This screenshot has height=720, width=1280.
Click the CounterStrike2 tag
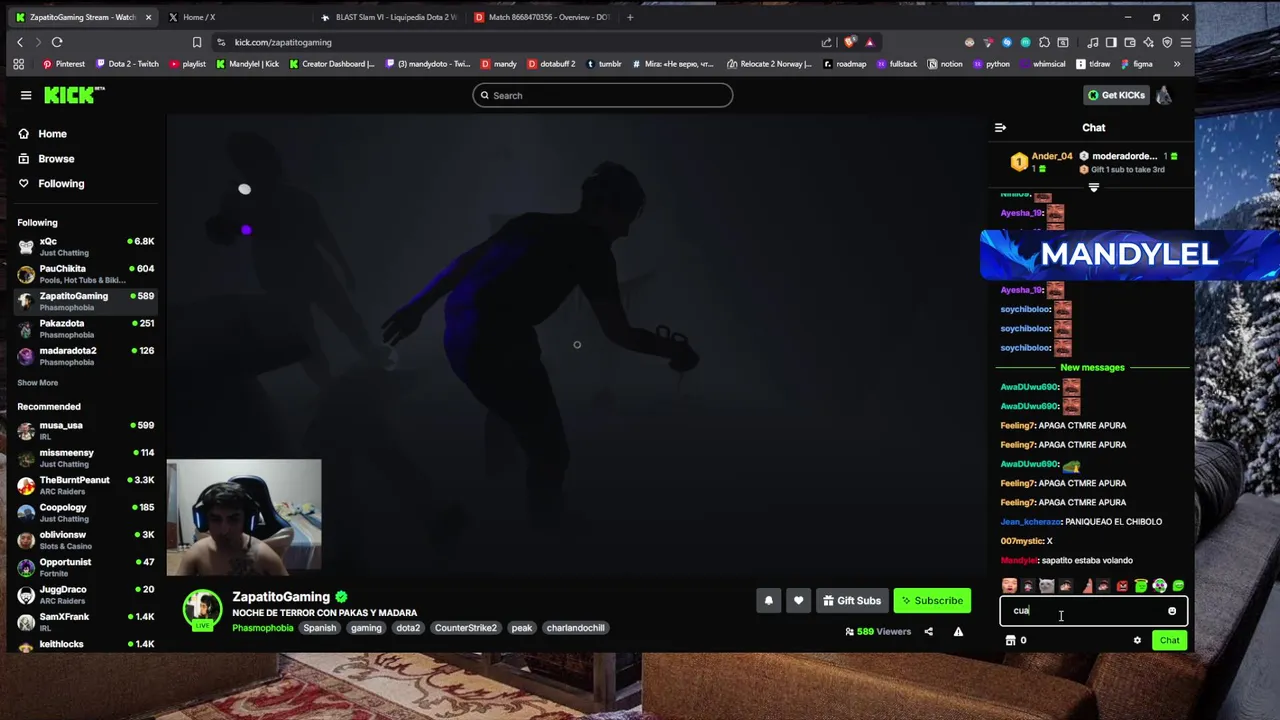[x=466, y=628]
